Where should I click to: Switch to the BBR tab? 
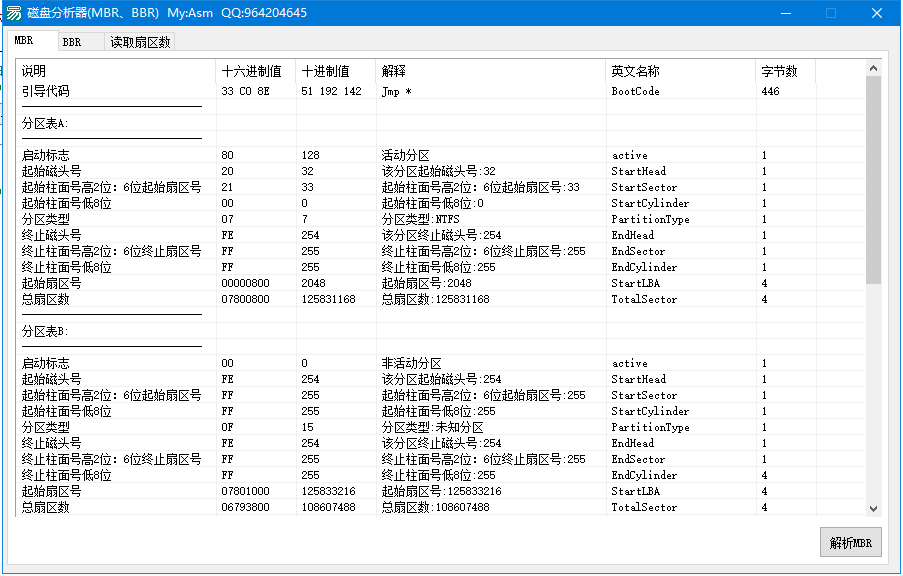[x=81, y=42]
